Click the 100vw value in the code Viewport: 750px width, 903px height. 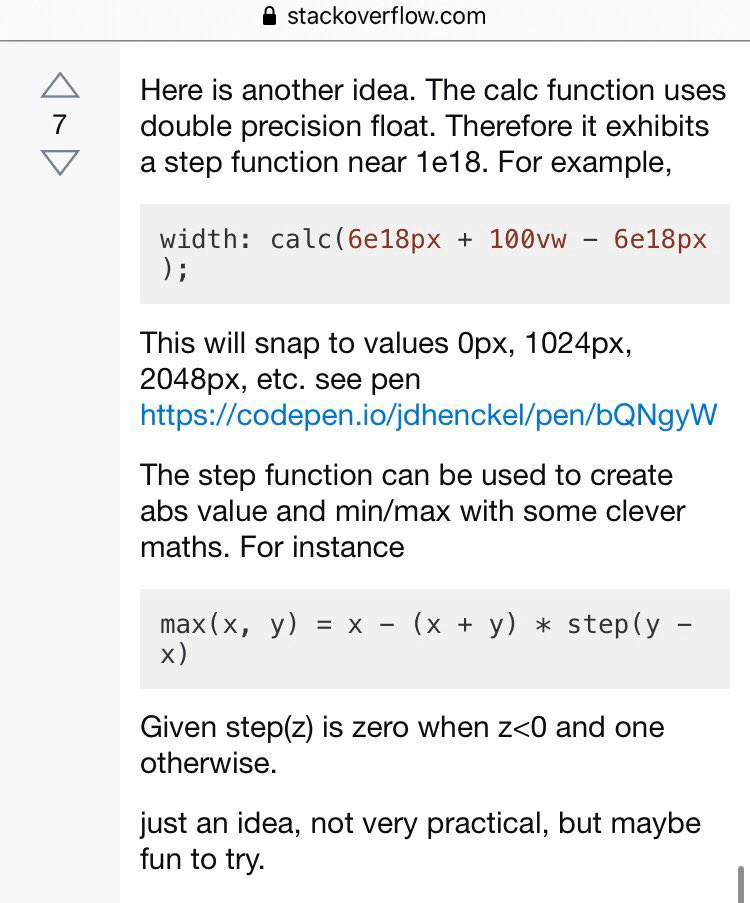(x=528, y=239)
